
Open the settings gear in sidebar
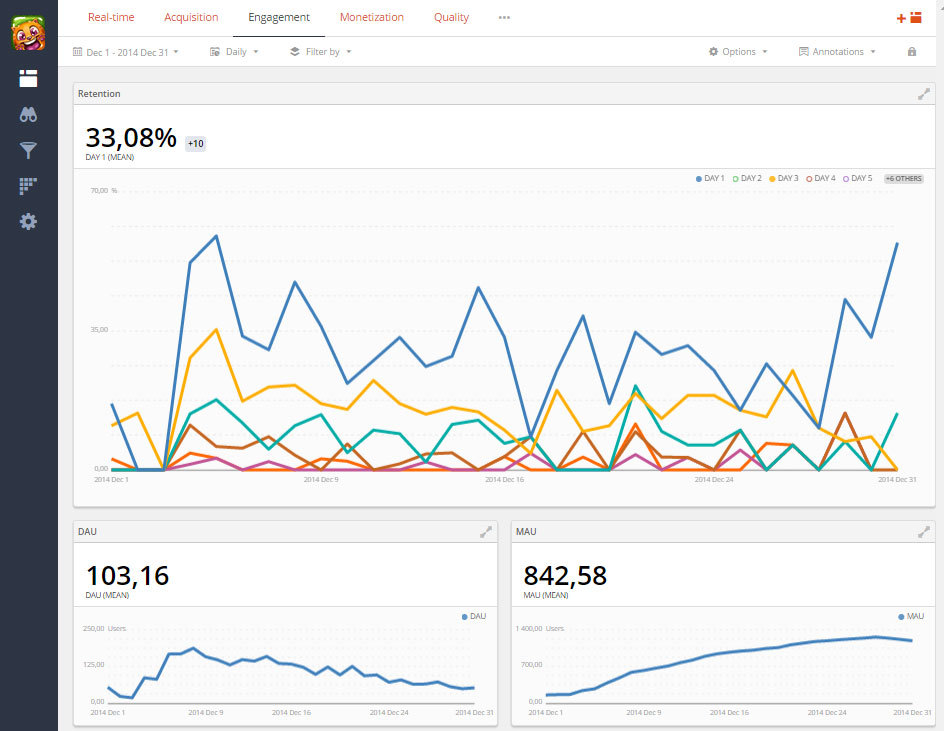click(28, 222)
